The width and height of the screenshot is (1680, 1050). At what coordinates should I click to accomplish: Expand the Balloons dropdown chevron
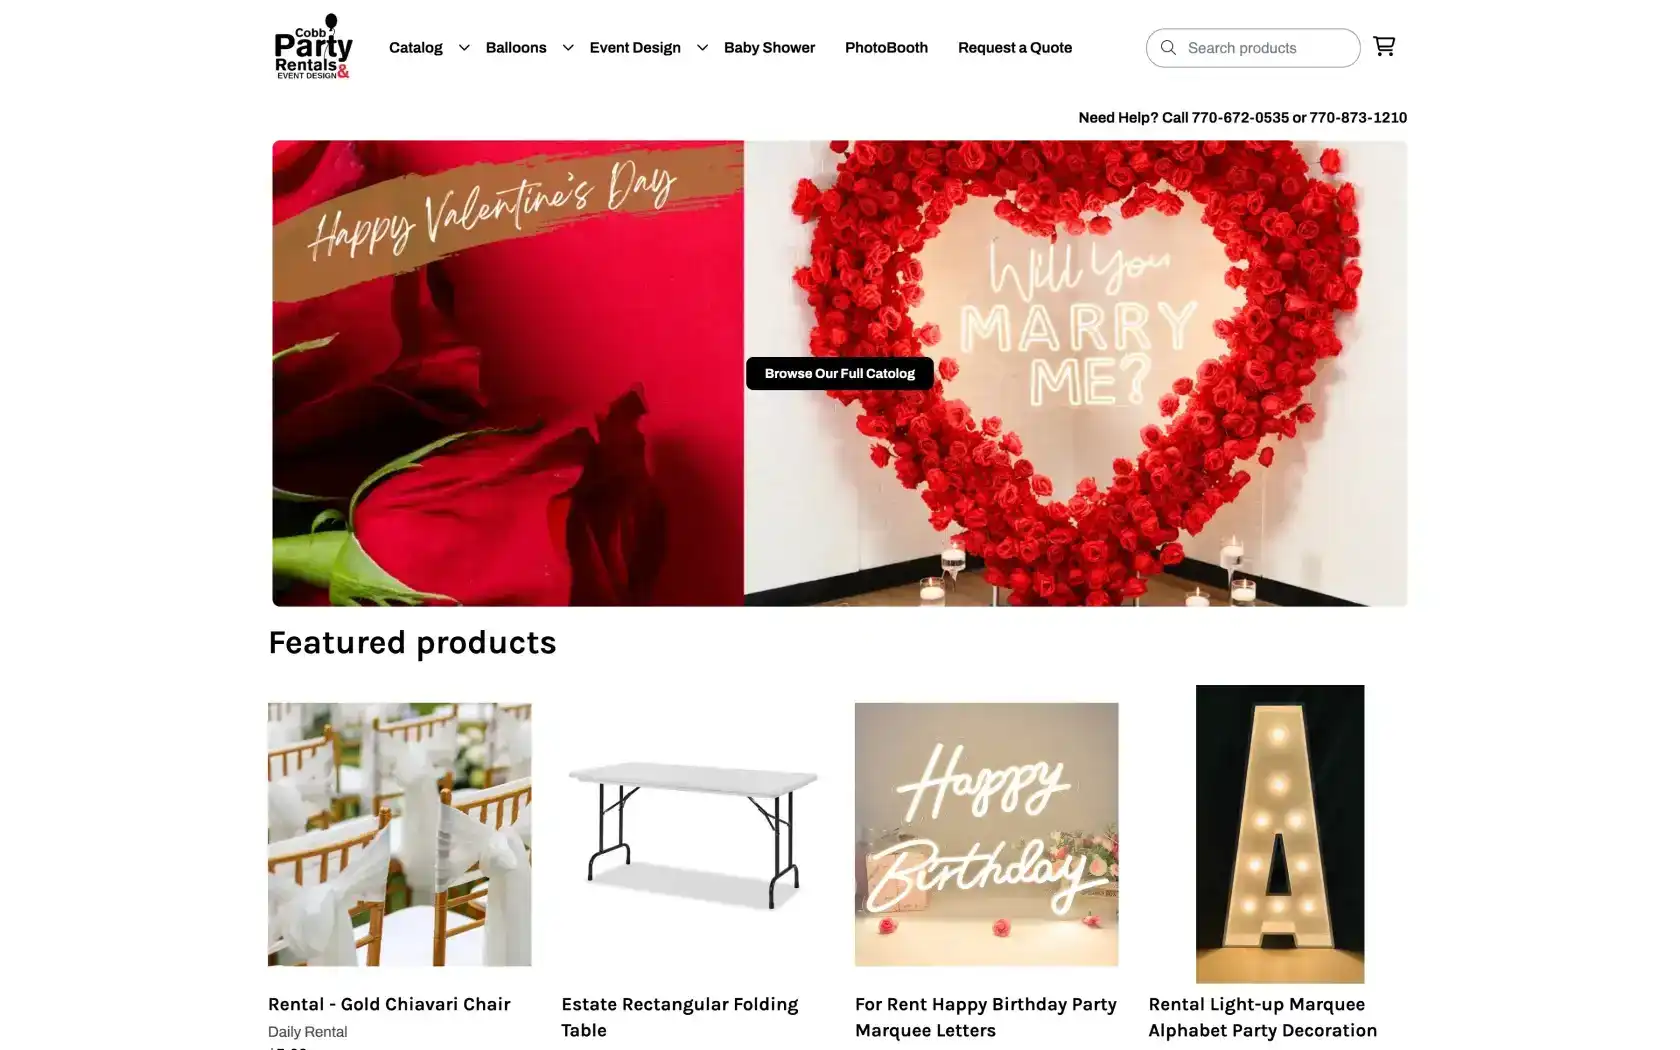[568, 48]
